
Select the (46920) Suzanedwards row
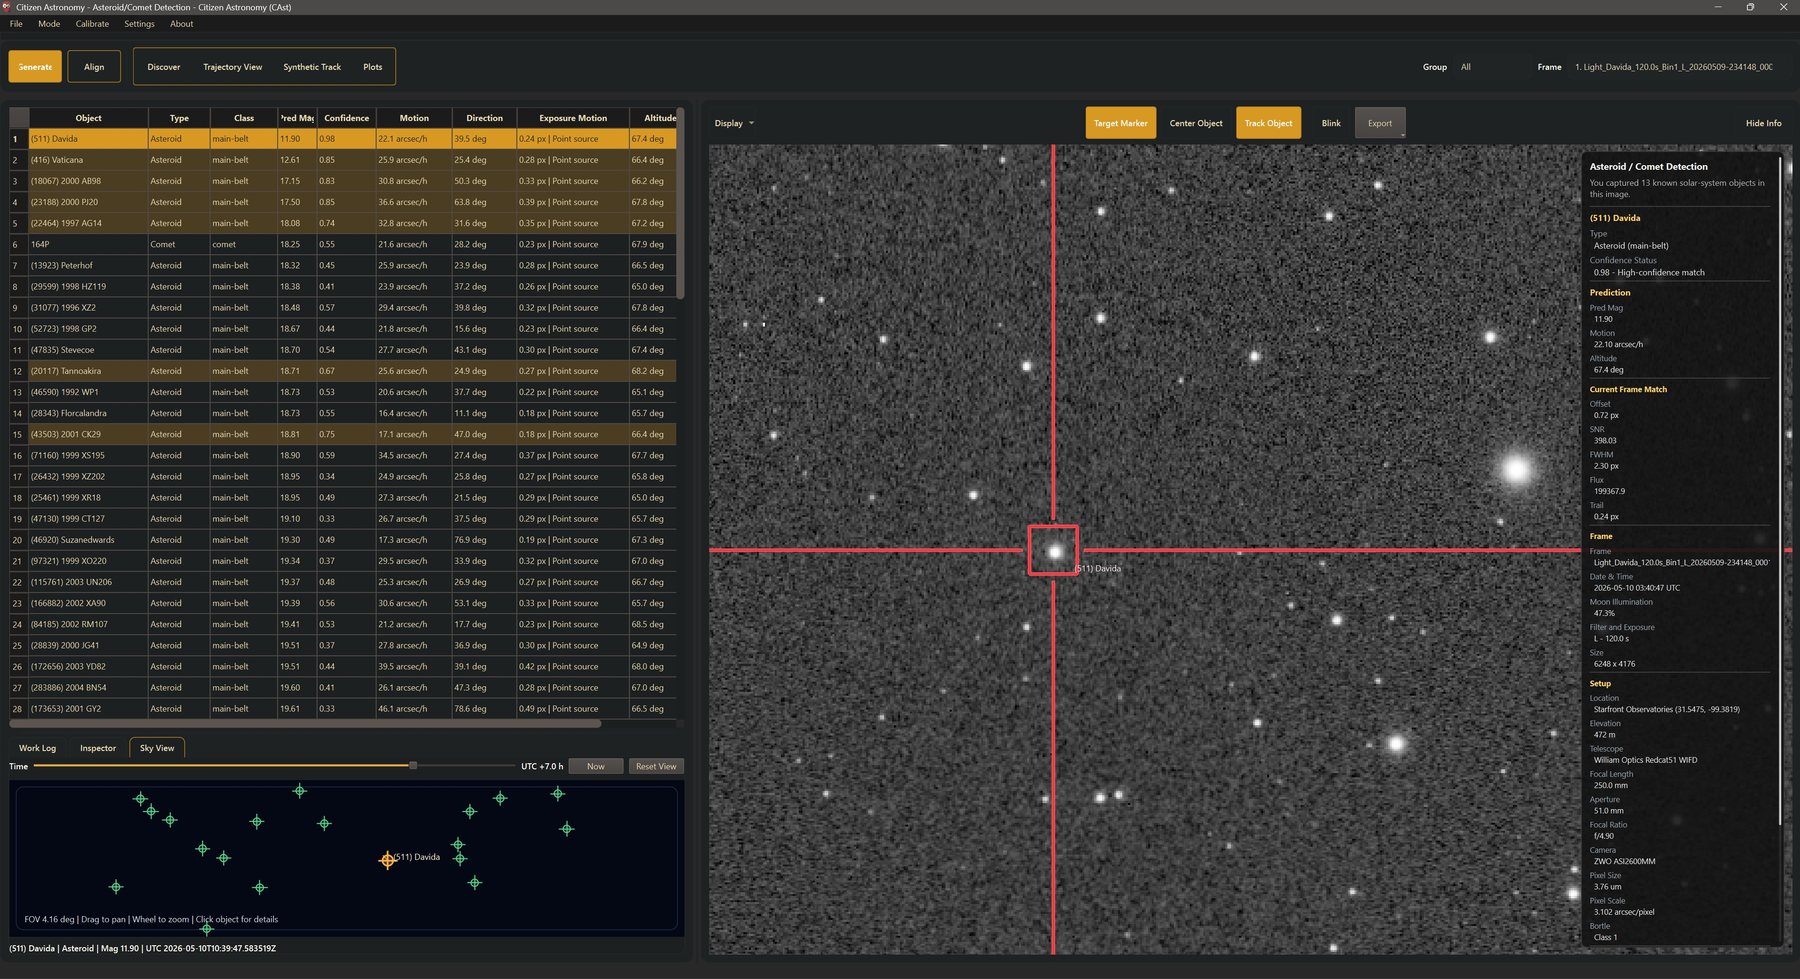343,540
